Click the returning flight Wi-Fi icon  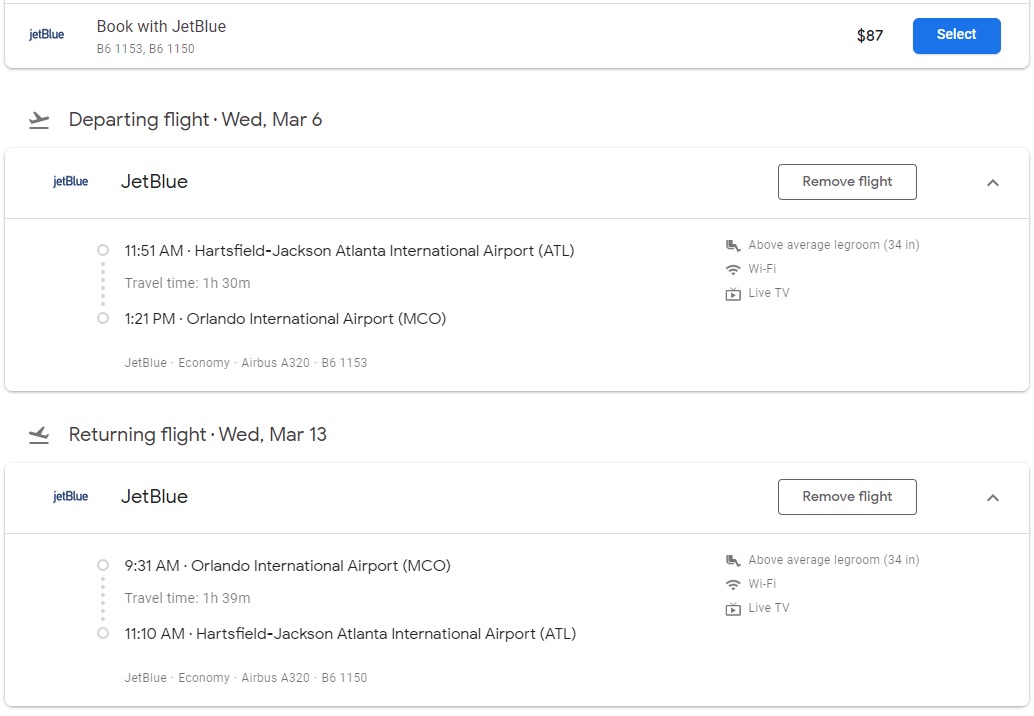pyautogui.click(x=733, y=584)
